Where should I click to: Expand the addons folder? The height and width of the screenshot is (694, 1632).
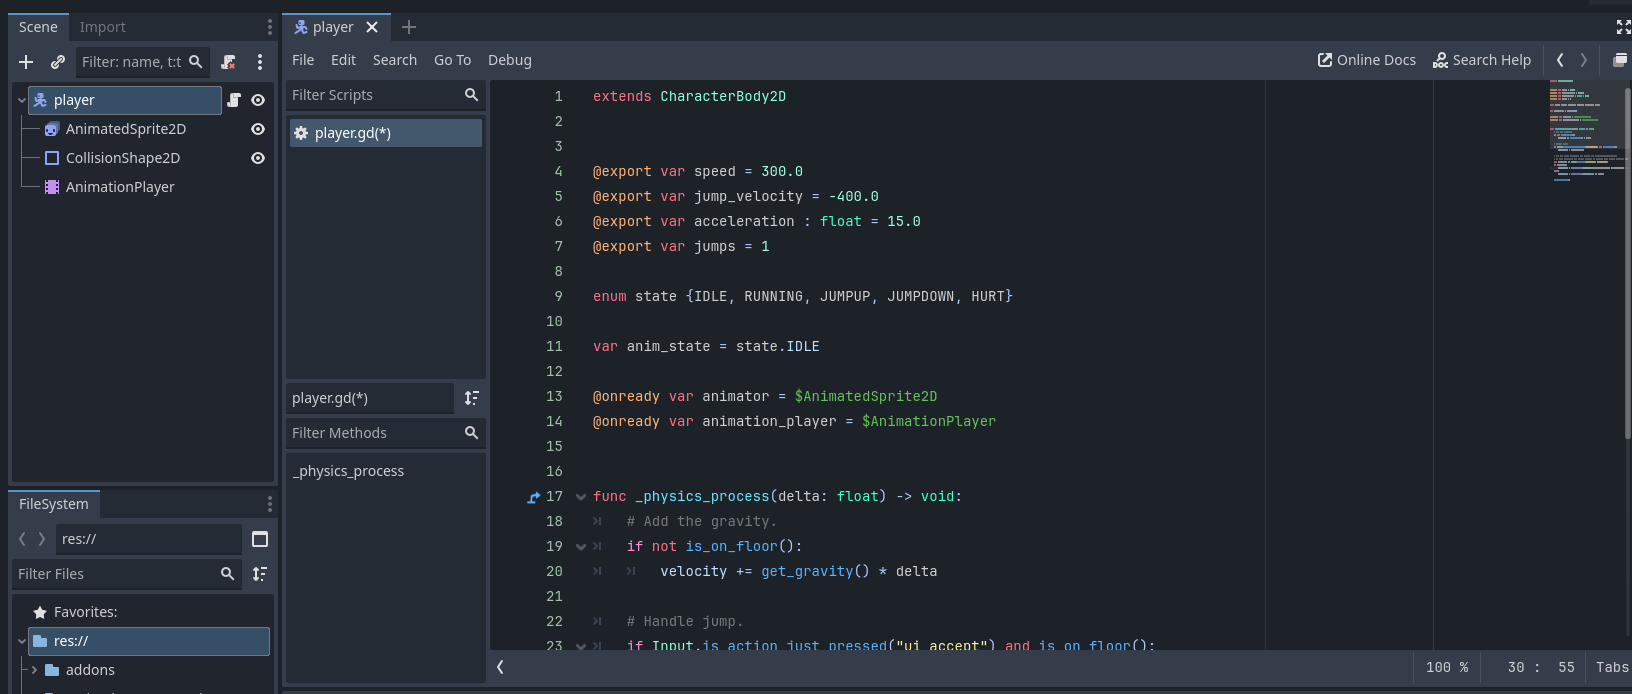(x=34, y=670)
